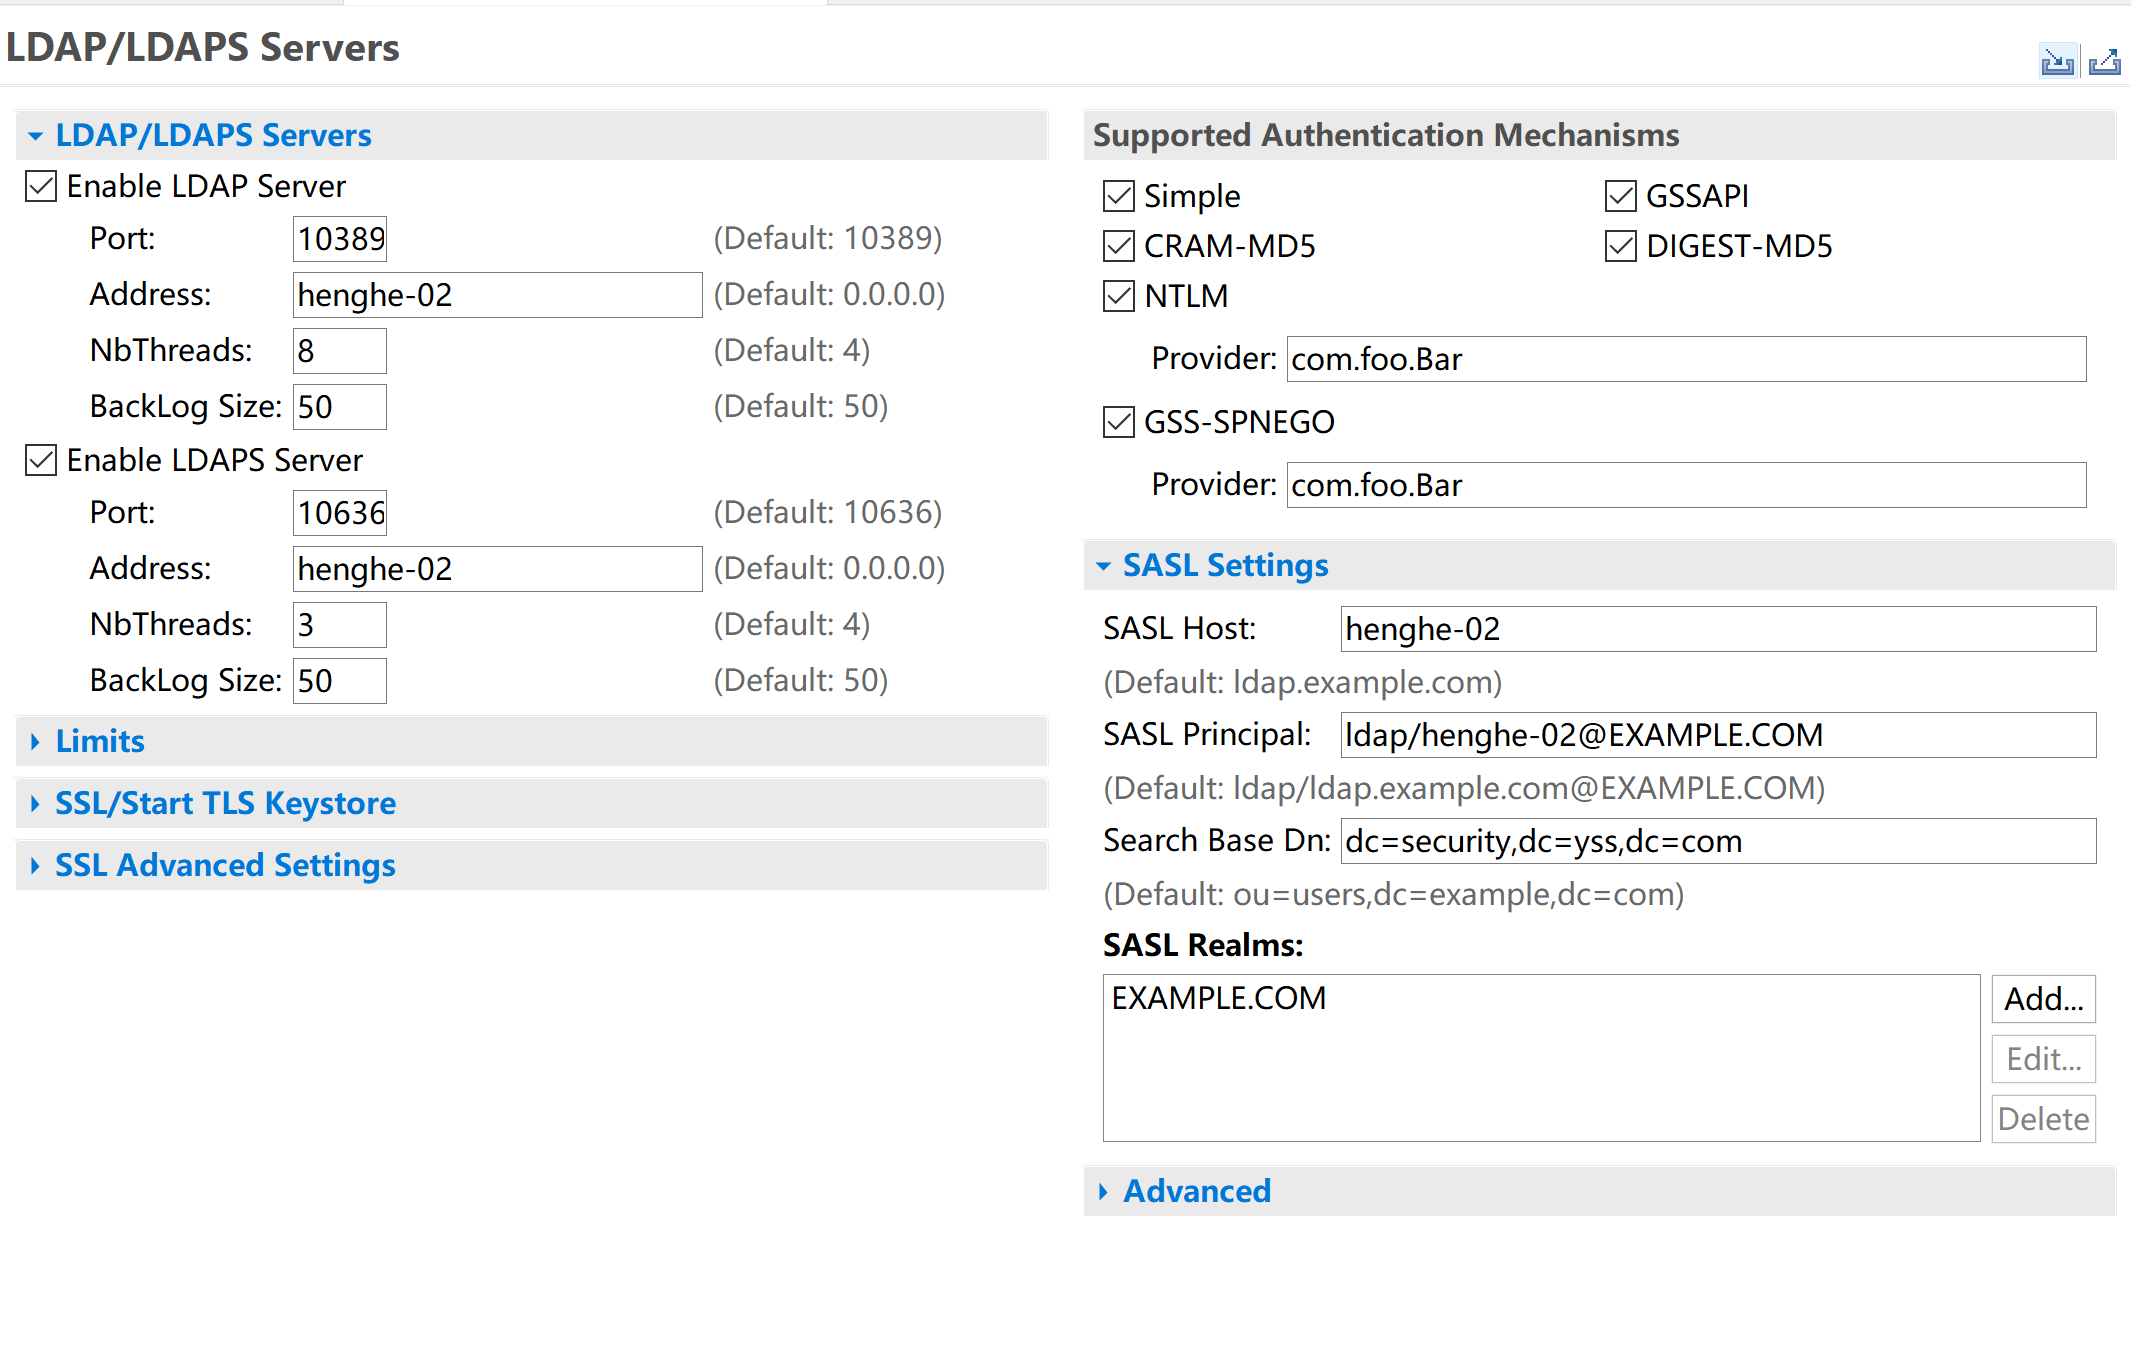Collapse the SASL Settings section
The width and height of the screenshot is (2131, 1362).
(1225, 565)
